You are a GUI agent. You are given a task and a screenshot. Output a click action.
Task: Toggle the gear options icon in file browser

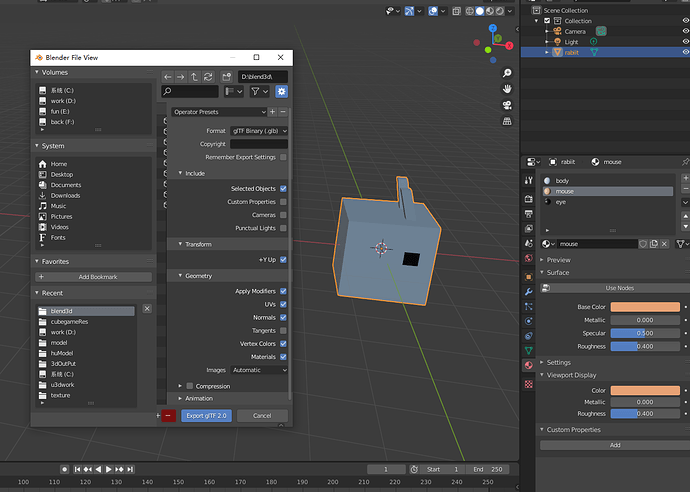point(281,92)
